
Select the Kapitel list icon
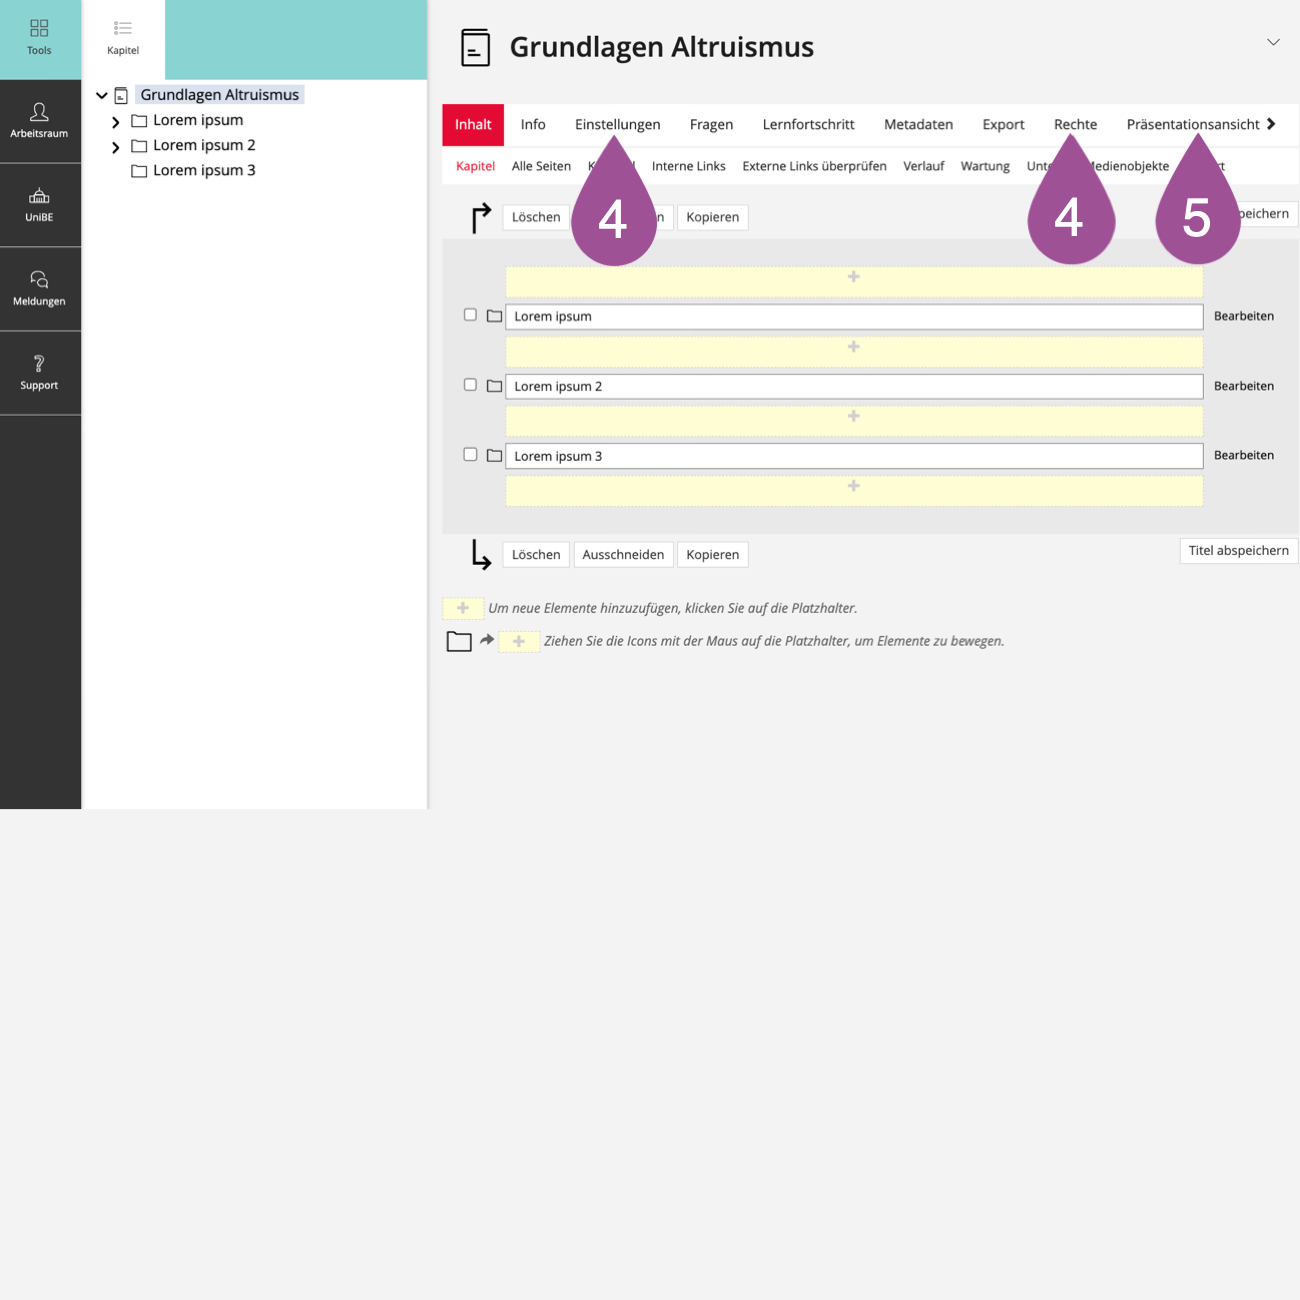[123, 29]
